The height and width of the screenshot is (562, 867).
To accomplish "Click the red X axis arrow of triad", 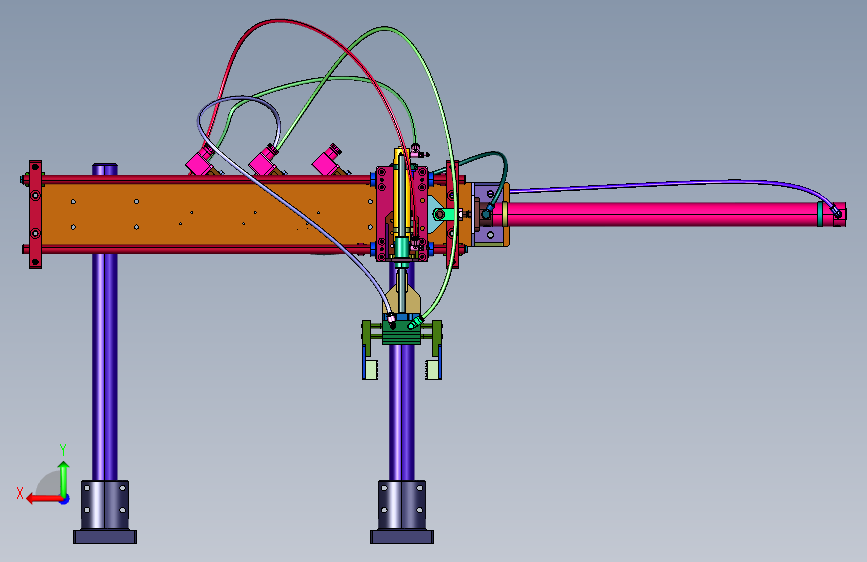I will point(44,498).
